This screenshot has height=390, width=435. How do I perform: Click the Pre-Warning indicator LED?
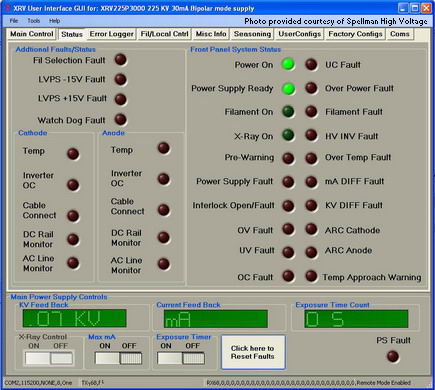pyautogui.click(x=288, y=158)
